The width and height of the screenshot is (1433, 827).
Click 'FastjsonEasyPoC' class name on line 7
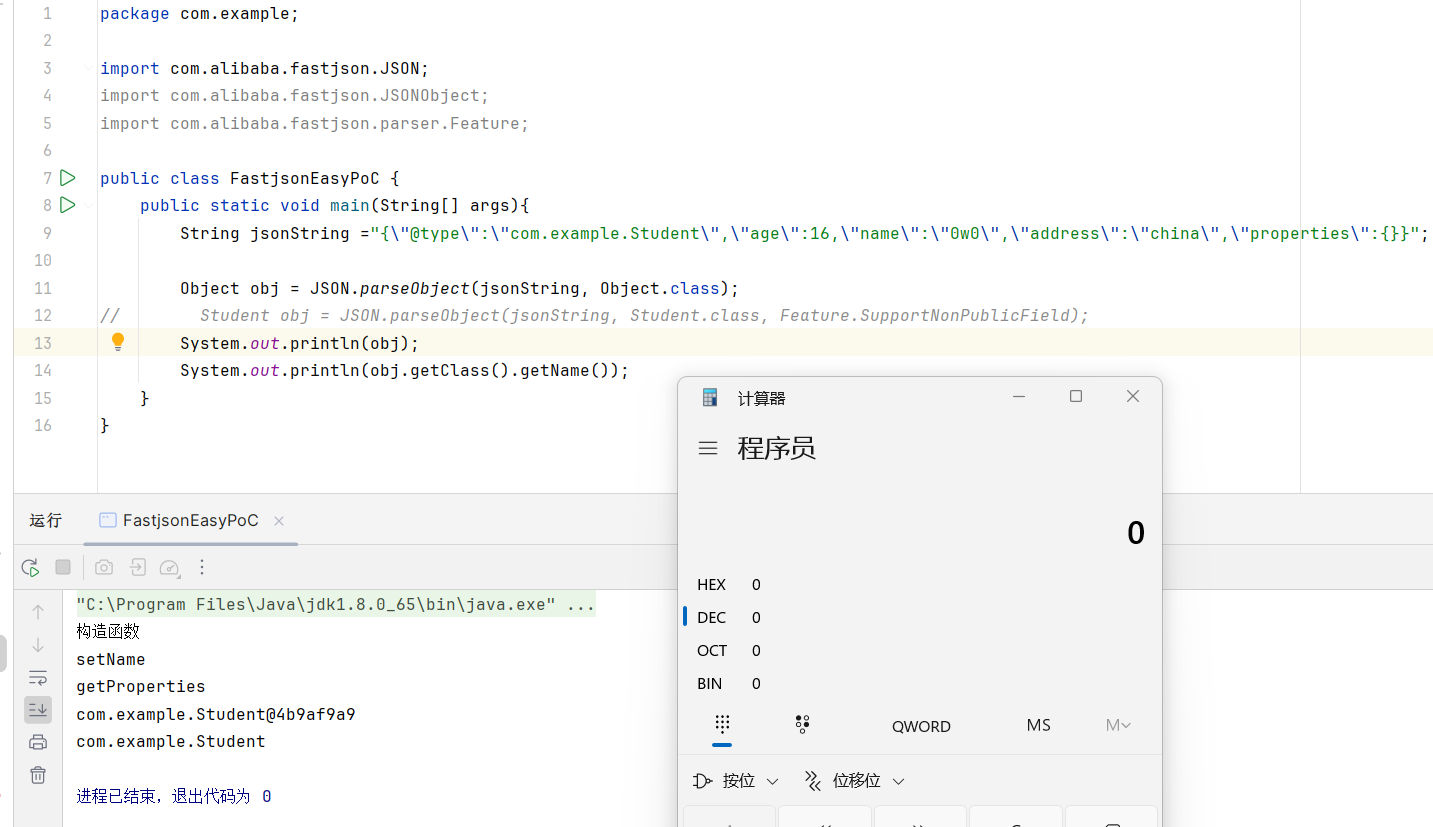click(x=305, y=178)
